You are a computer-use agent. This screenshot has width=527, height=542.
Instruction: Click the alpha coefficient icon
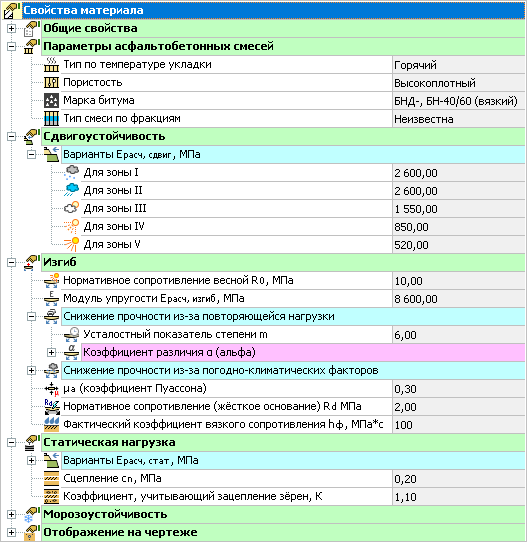(x=72, y=352)
